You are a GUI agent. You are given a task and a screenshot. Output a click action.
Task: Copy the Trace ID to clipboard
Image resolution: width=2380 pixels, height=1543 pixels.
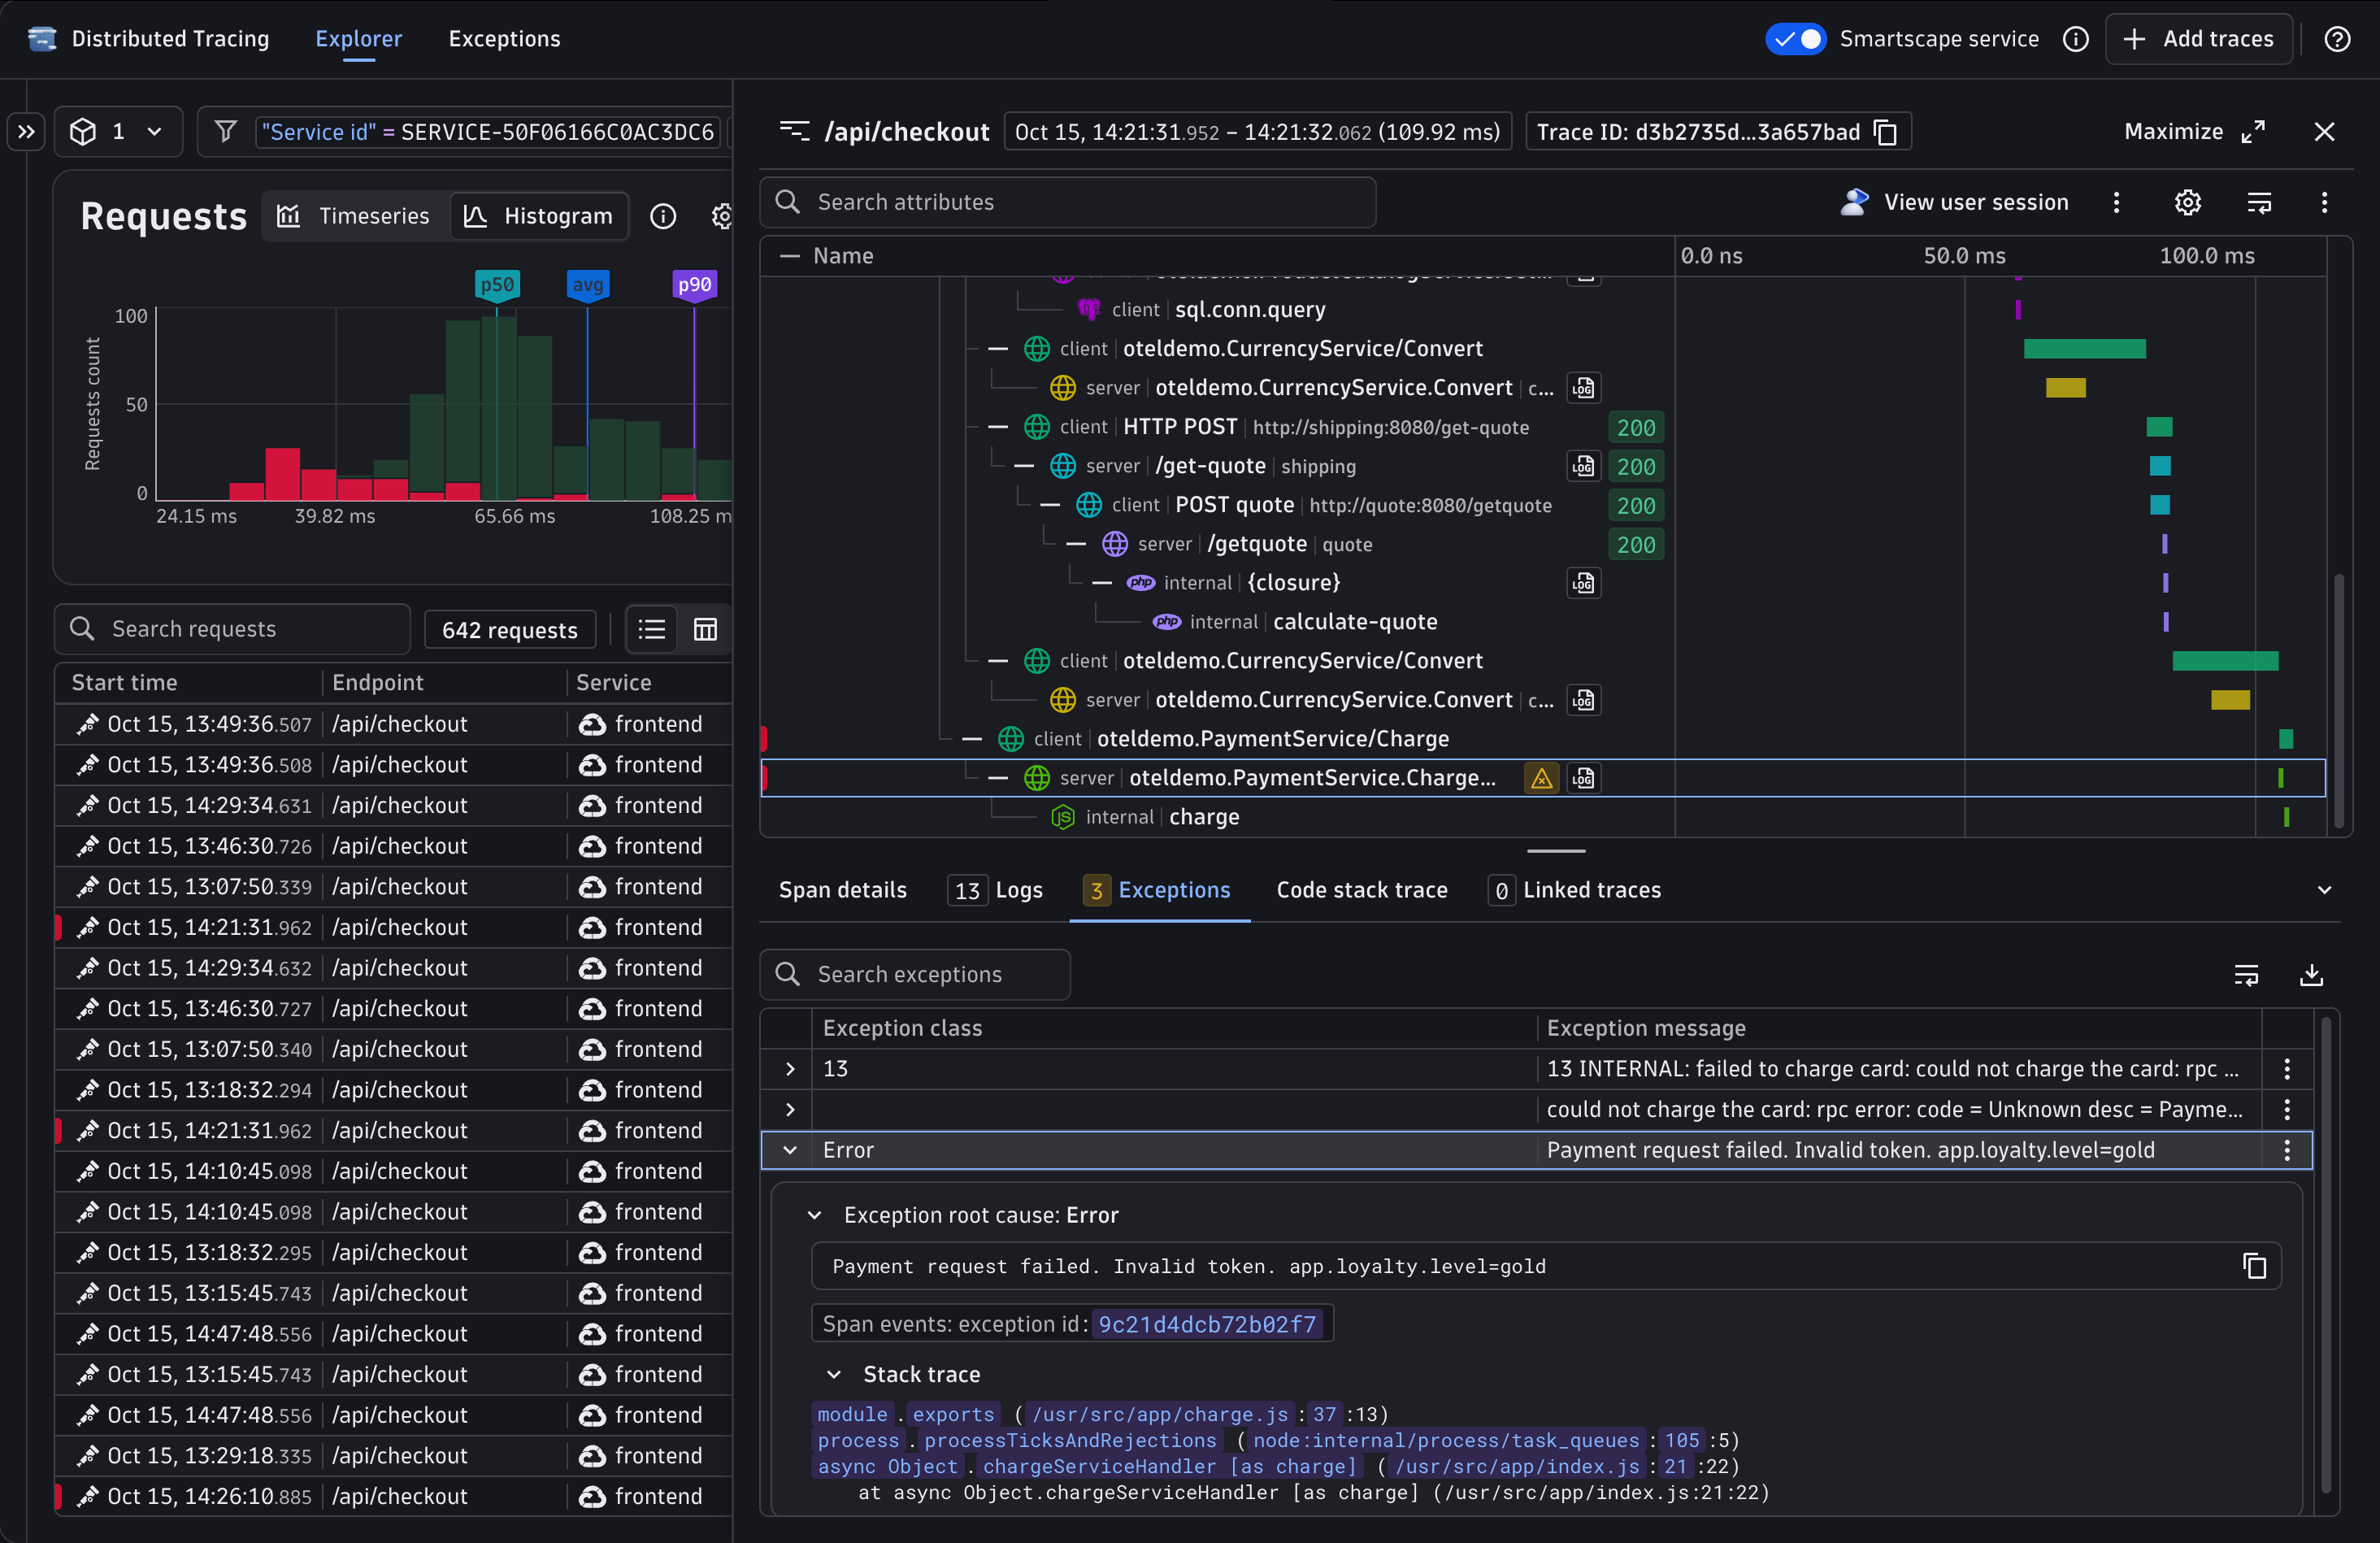point(1885,132)
